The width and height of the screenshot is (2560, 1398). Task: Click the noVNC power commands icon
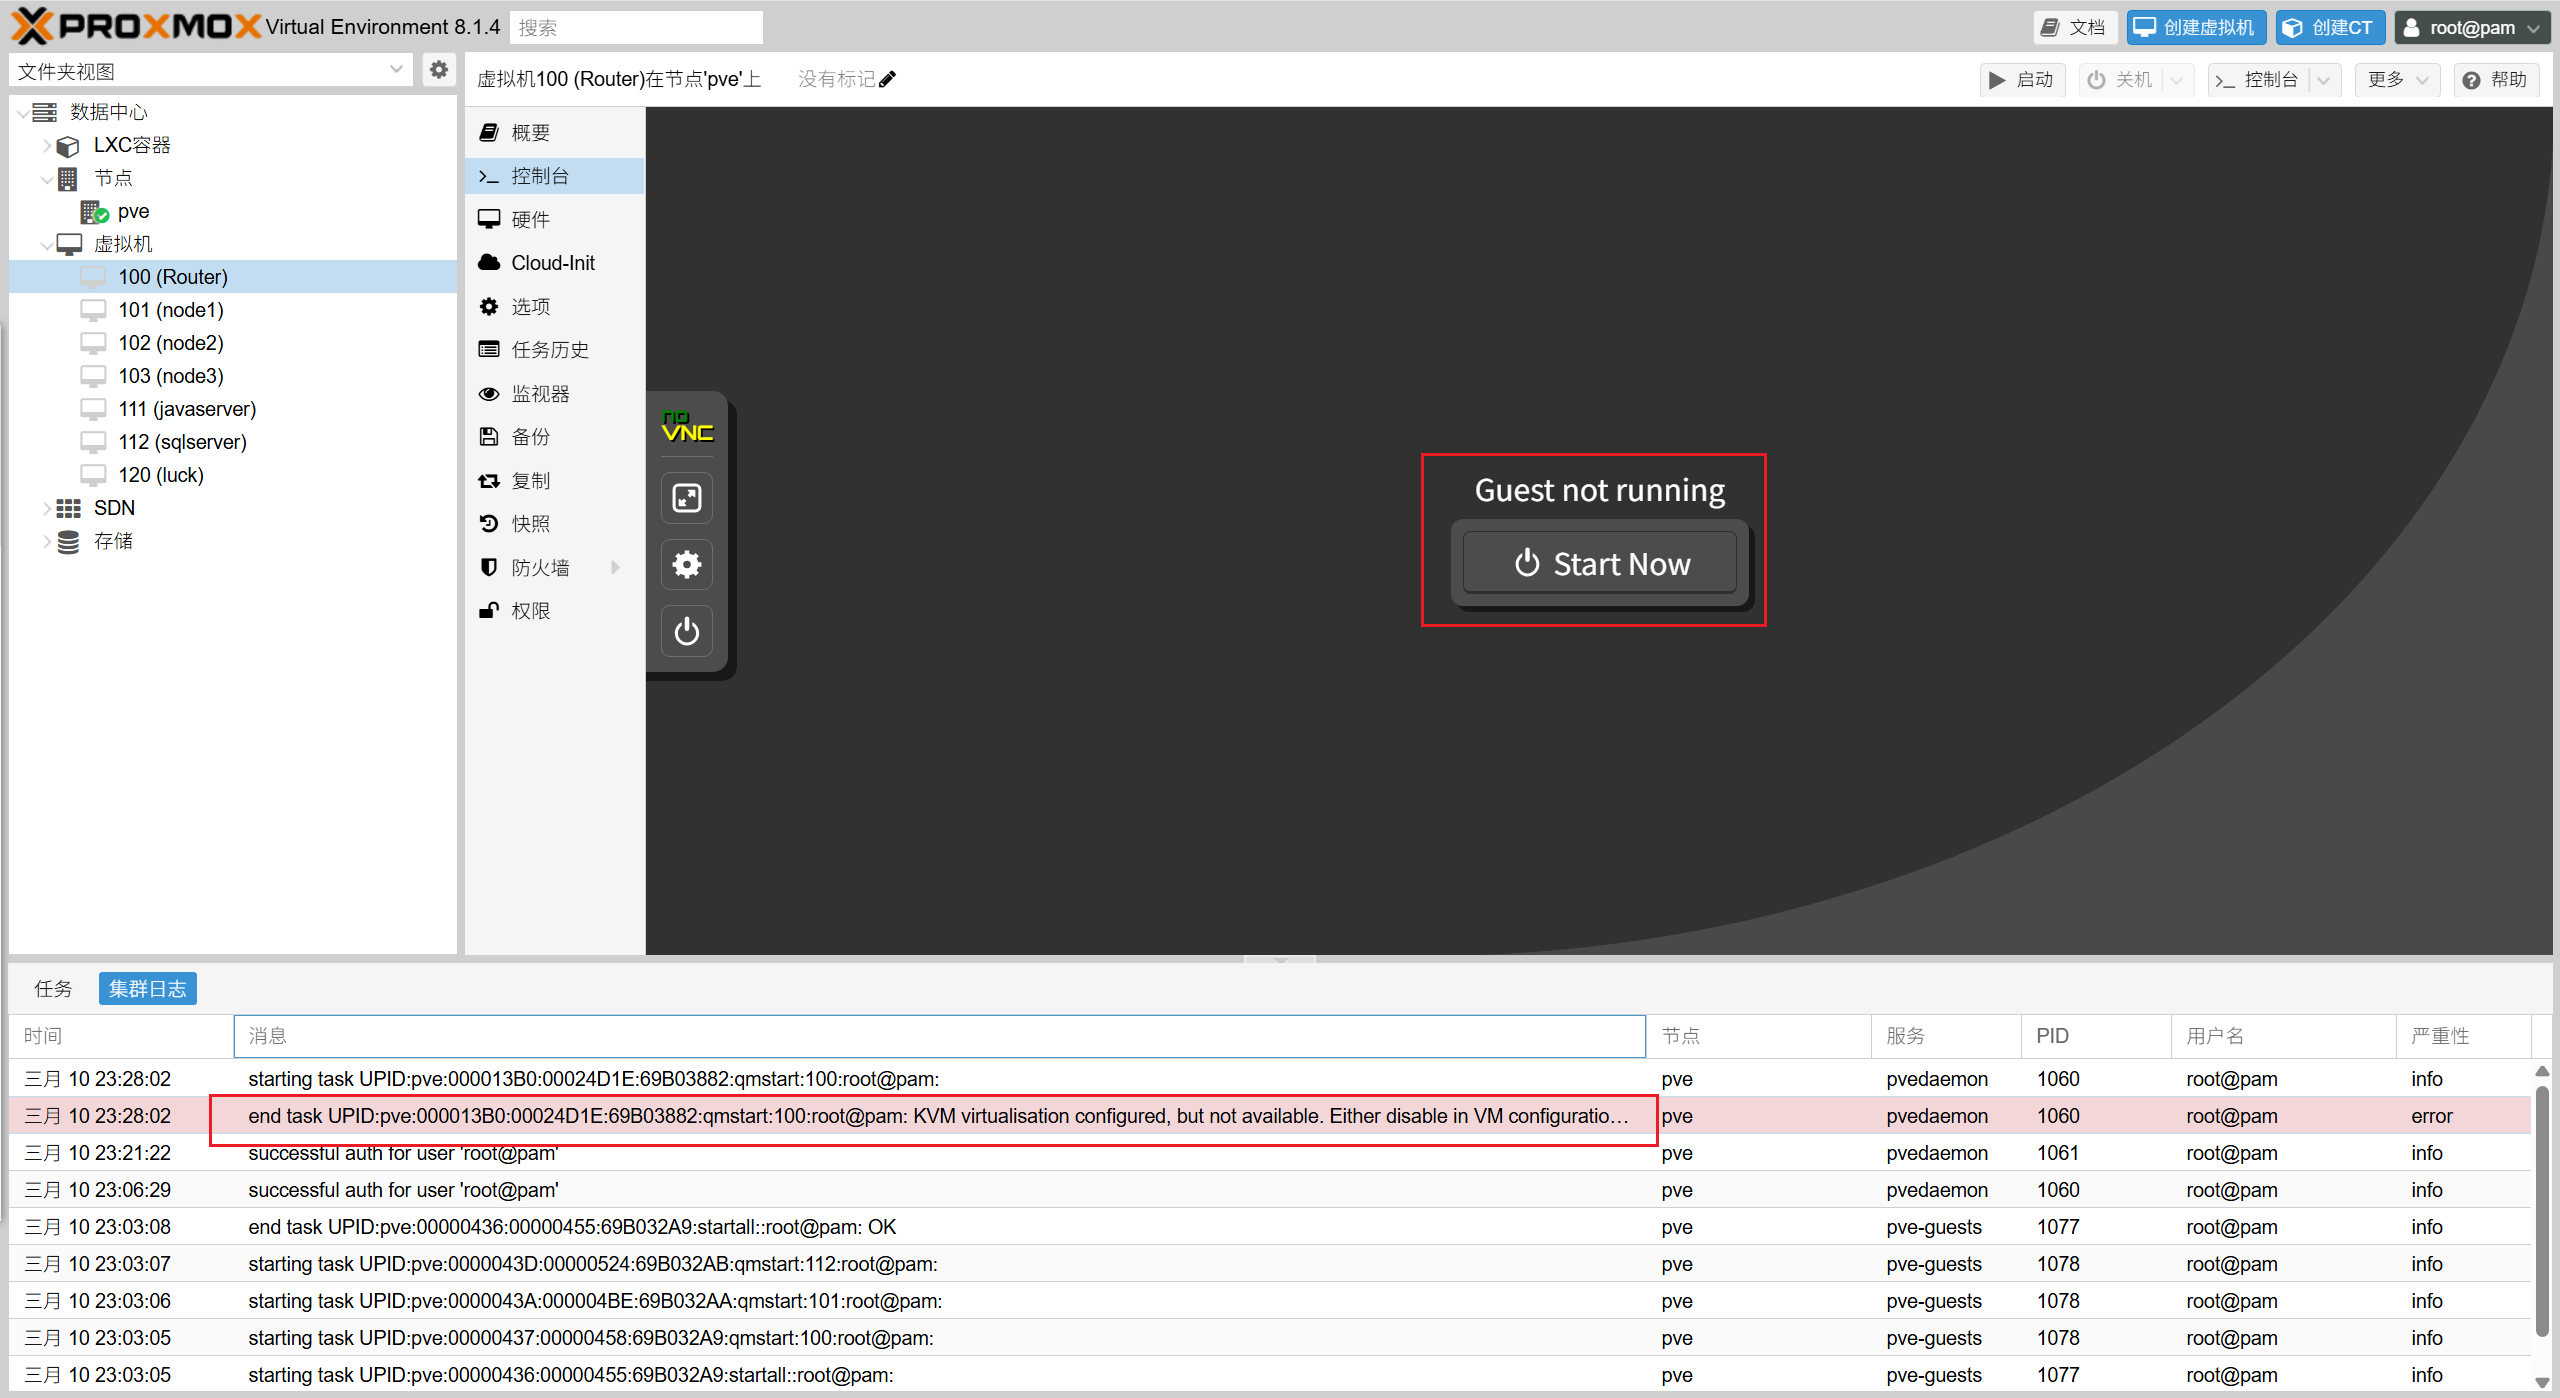coord(686,631)
